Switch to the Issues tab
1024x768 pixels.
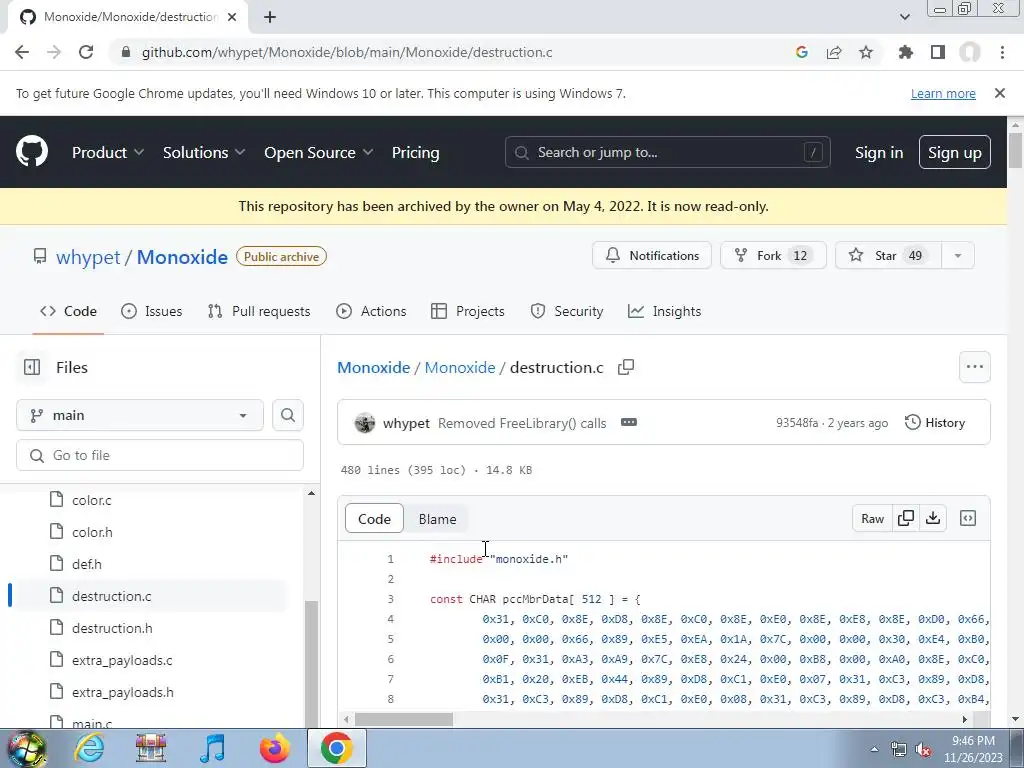point(152,312)
